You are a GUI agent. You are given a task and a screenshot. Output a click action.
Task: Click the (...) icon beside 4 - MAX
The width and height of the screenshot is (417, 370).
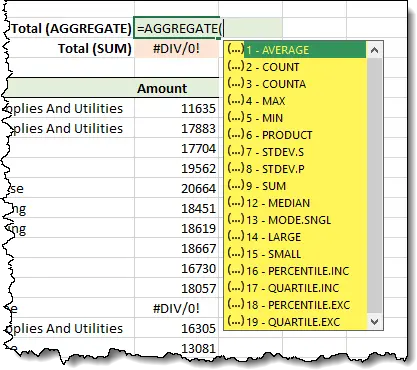click(x=235, y=100)
